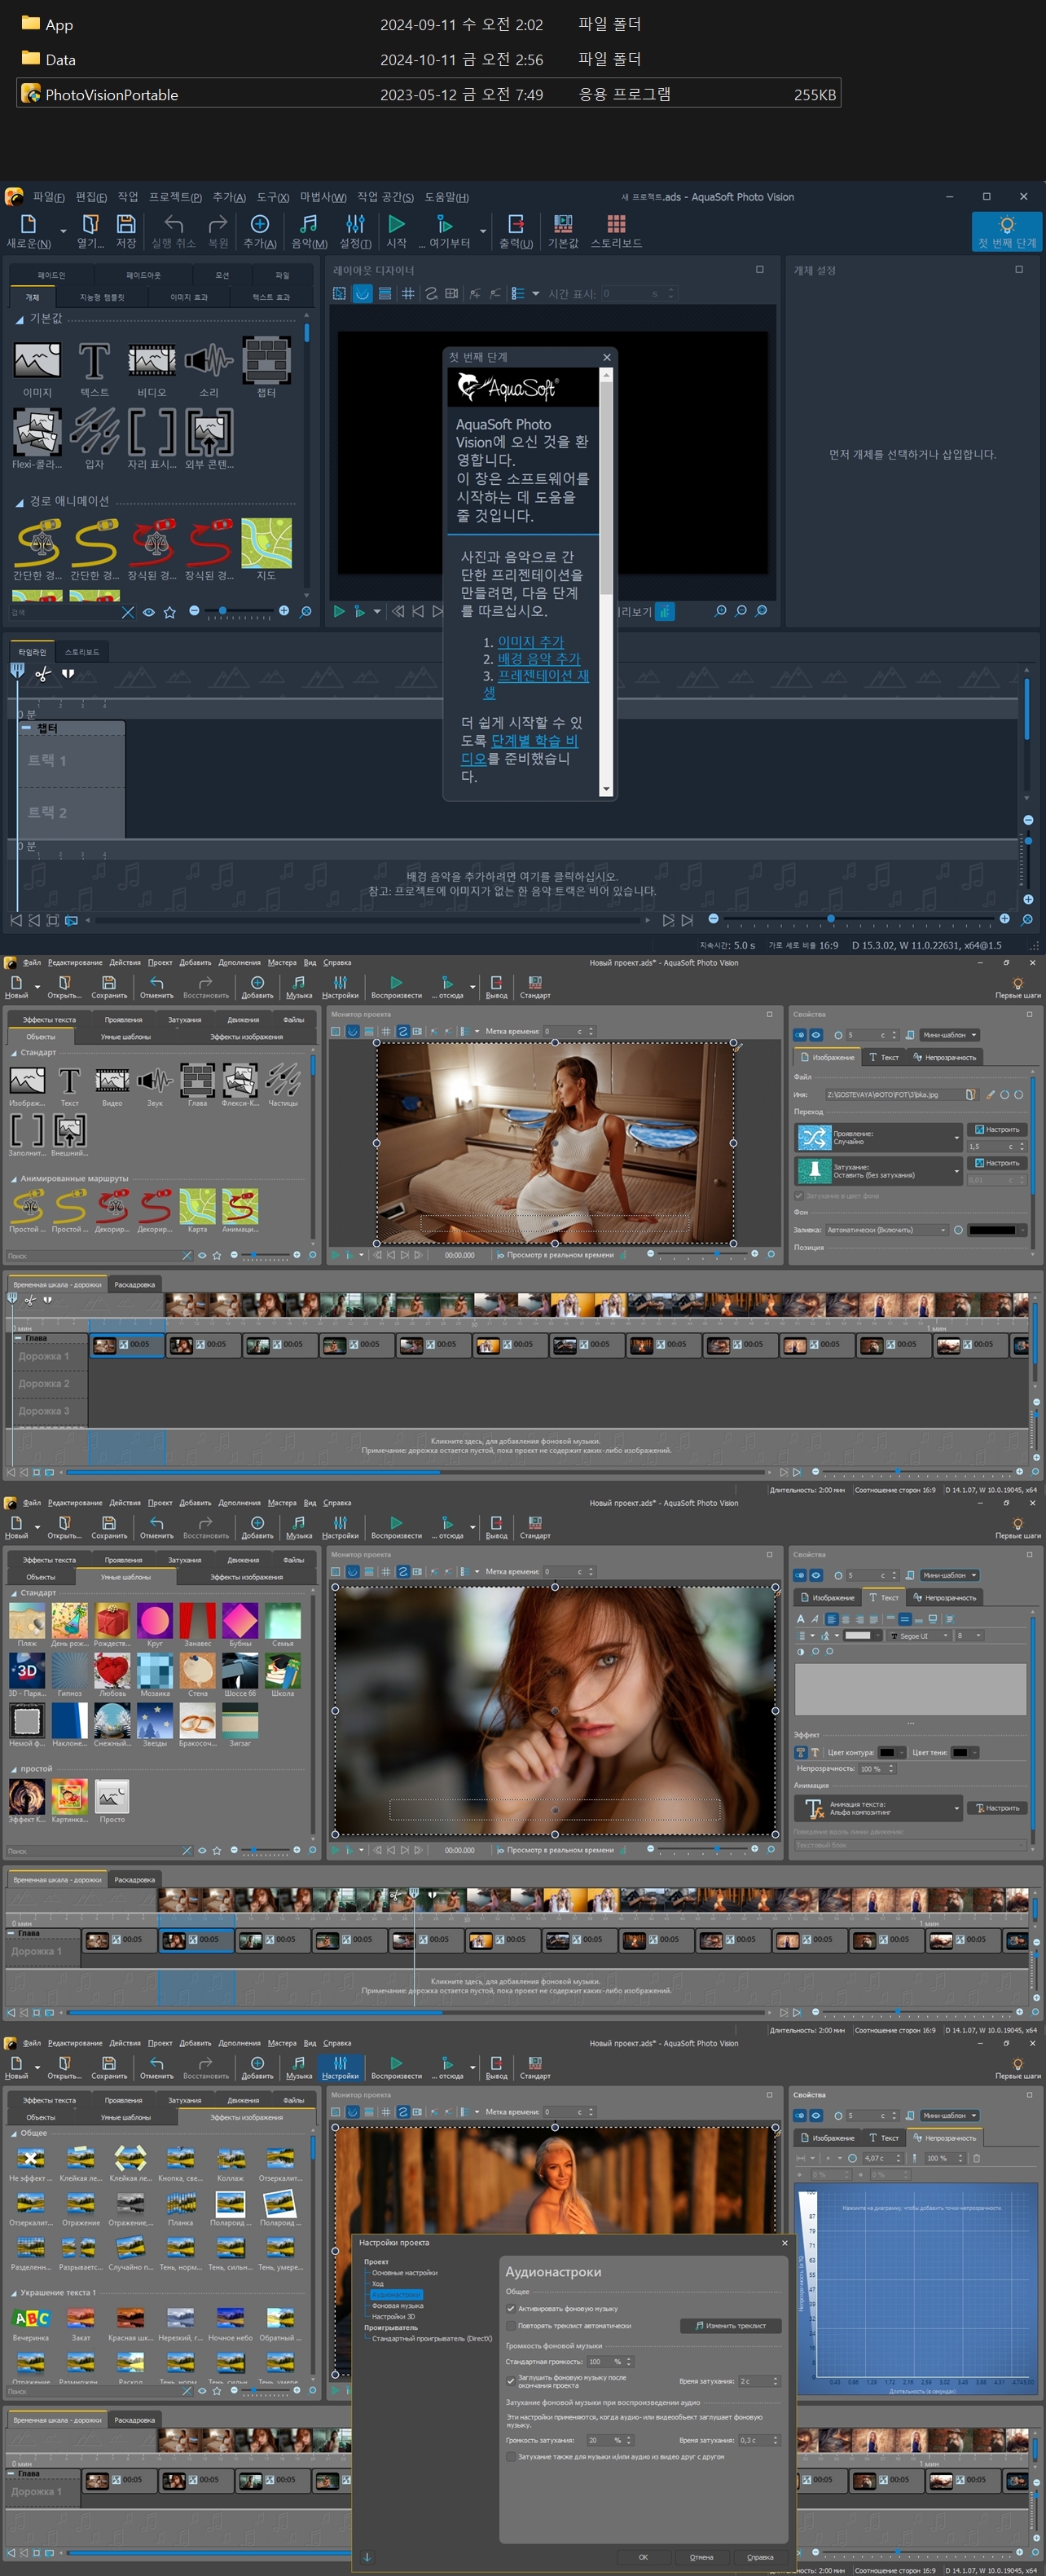Click the Korean toolbox zoom slider
This screenshot has height=2576, width=1046.
point(238,611)
